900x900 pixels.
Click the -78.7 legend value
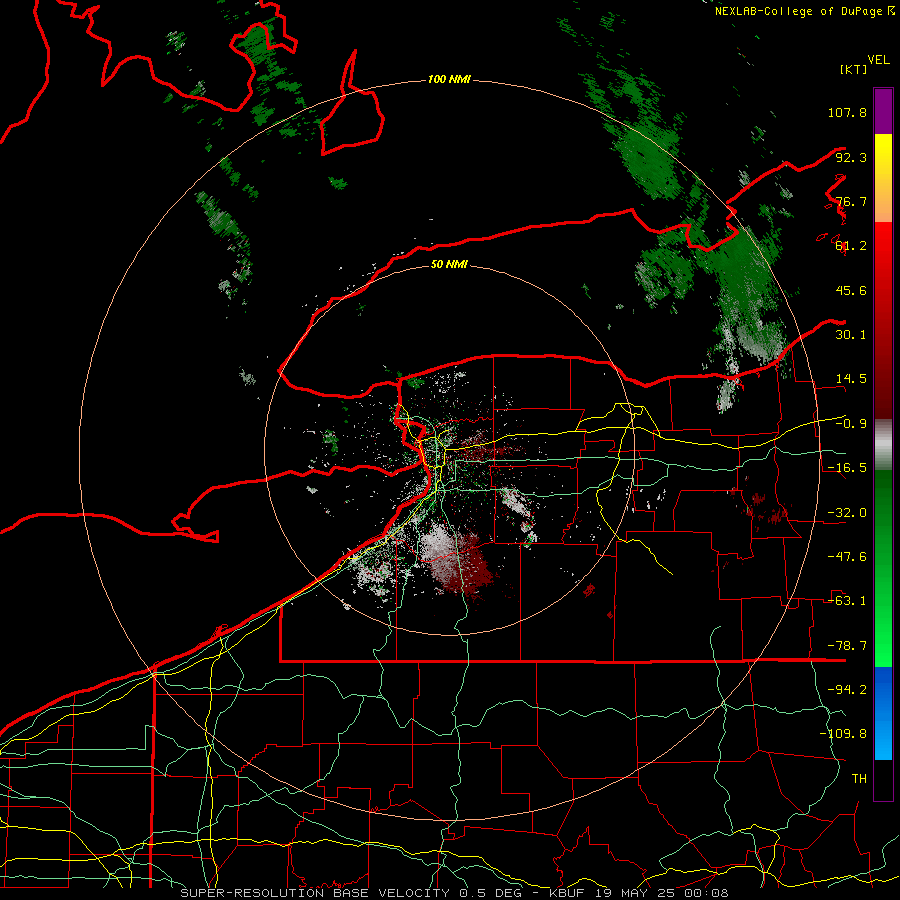[847, 646]
